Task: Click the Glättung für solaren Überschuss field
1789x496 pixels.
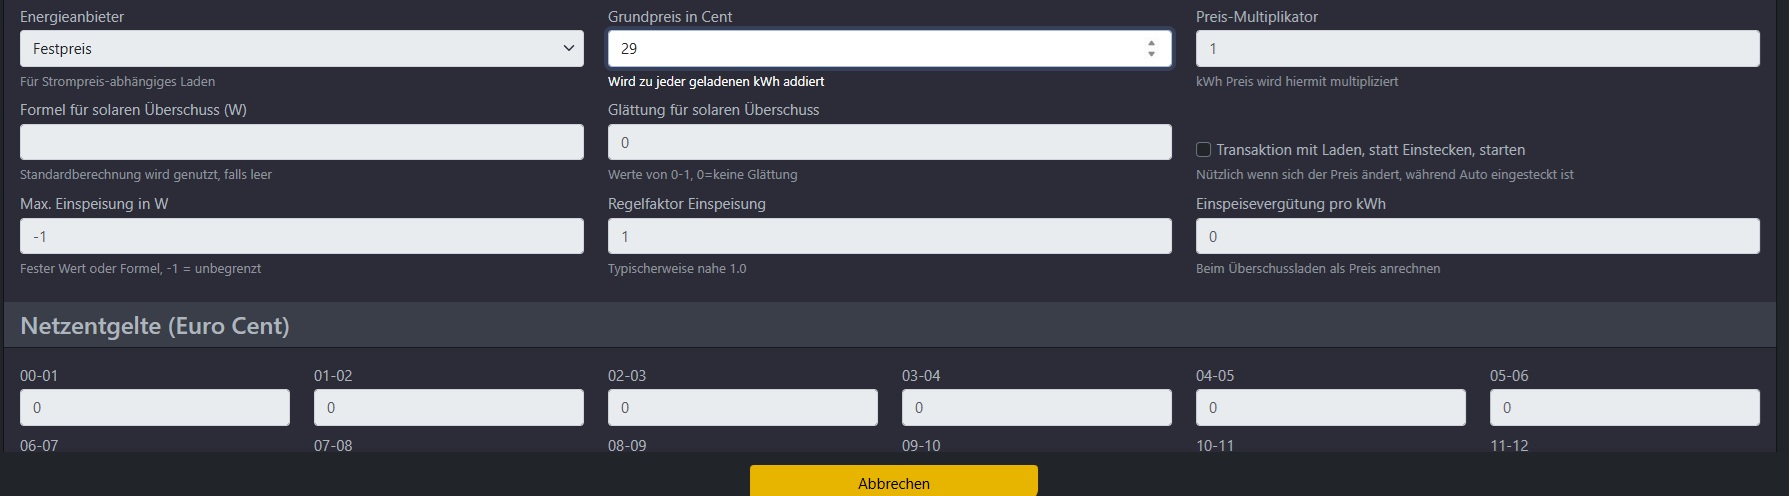Action: pos(889,142)
